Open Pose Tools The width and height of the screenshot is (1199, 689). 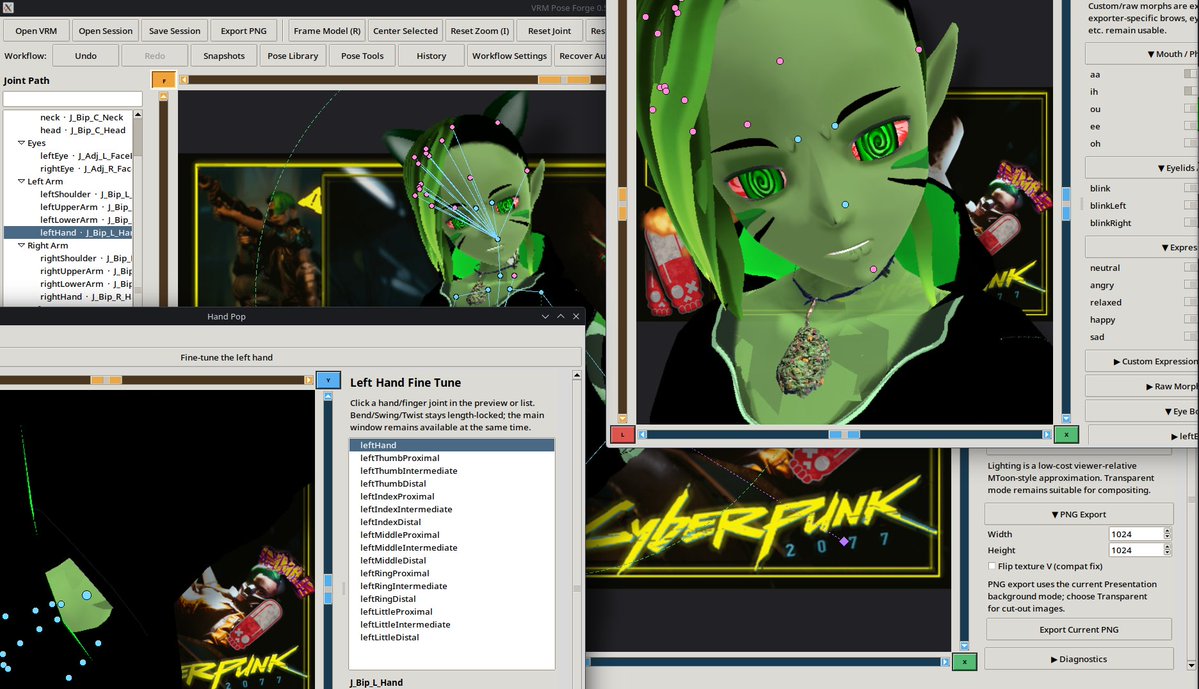pyautogui.click(x=362, y=56)
